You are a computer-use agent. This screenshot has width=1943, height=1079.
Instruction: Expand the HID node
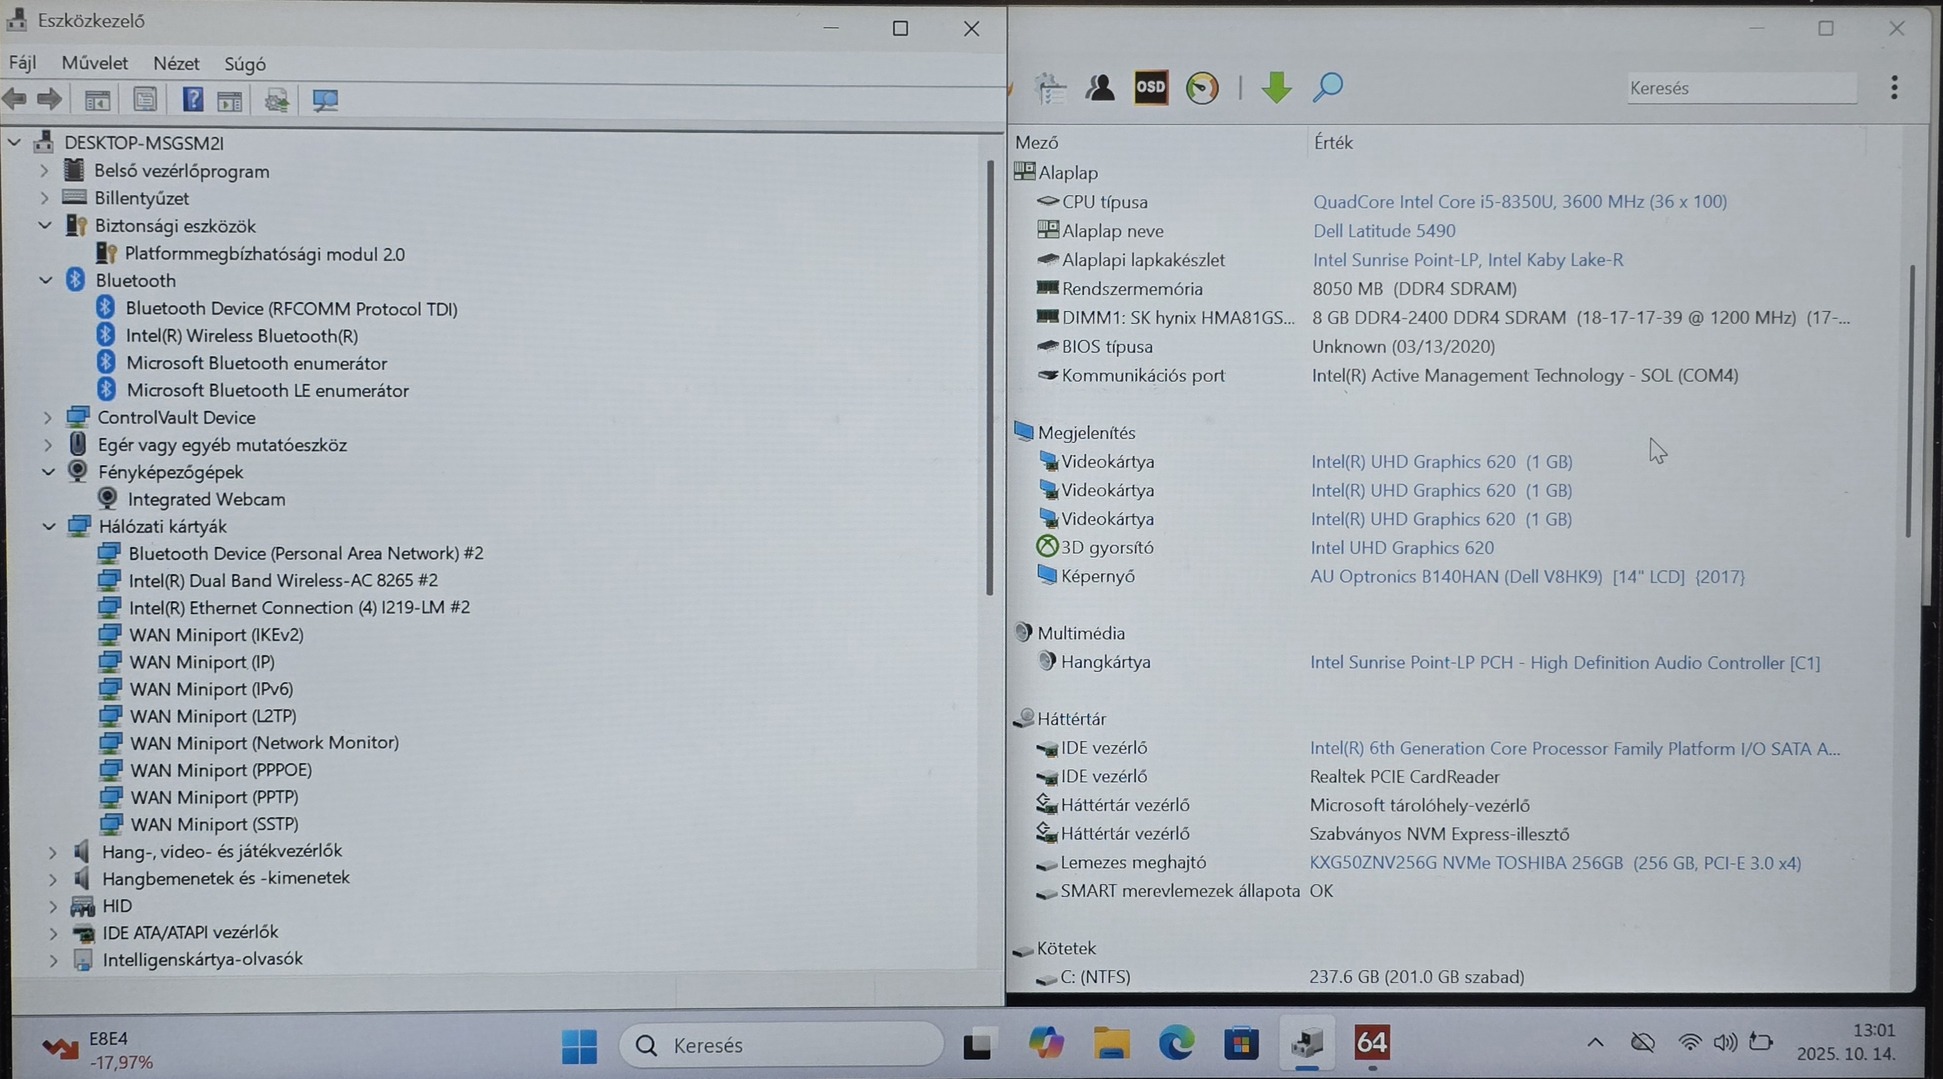[x=53, y=906]
